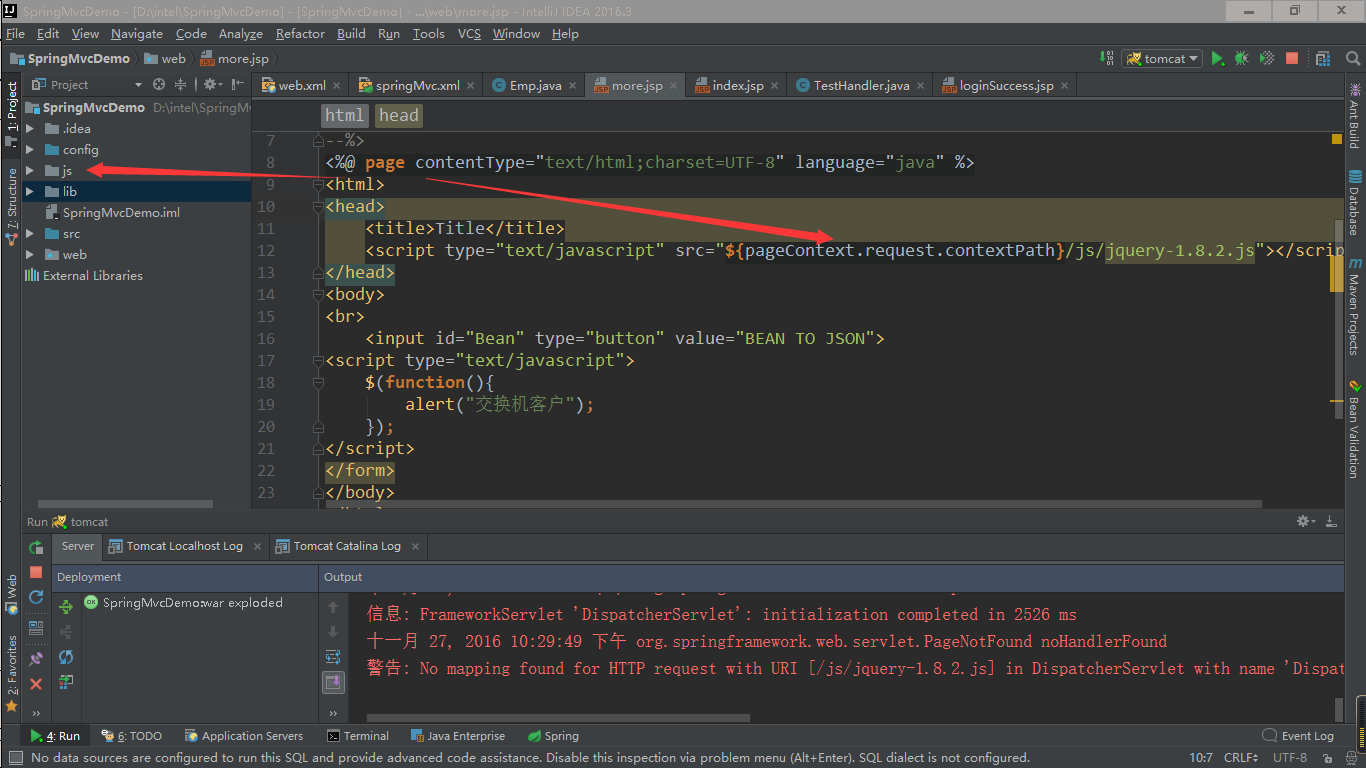The height and width of the screenshot is (768, 1366).
Task: Run tomcat with coverage icon
Action: click(1267, 59)
